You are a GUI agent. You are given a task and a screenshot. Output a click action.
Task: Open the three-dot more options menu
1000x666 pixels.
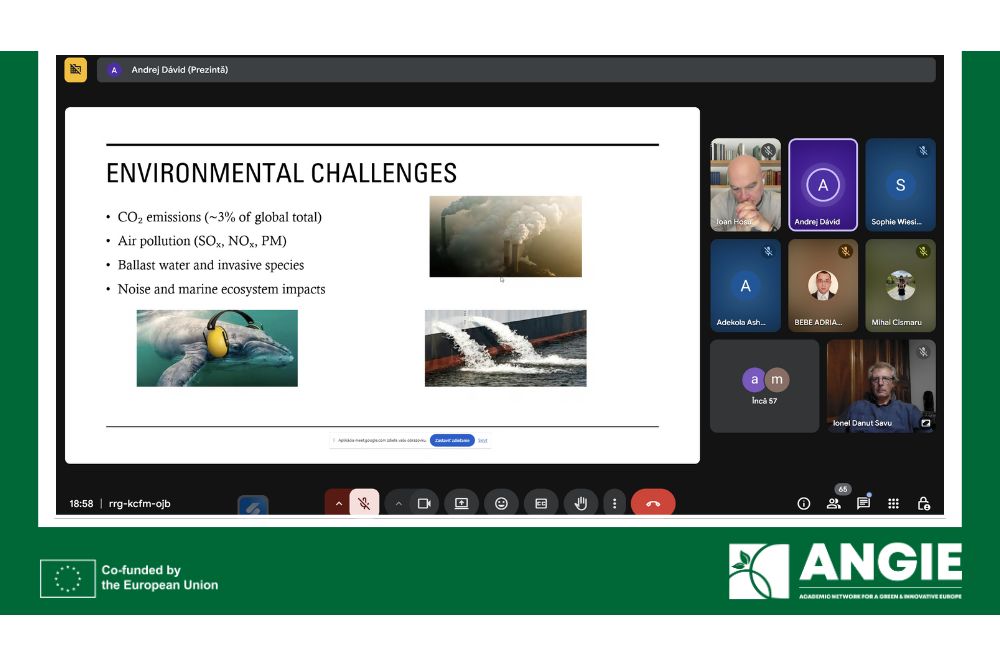point(614,503)
